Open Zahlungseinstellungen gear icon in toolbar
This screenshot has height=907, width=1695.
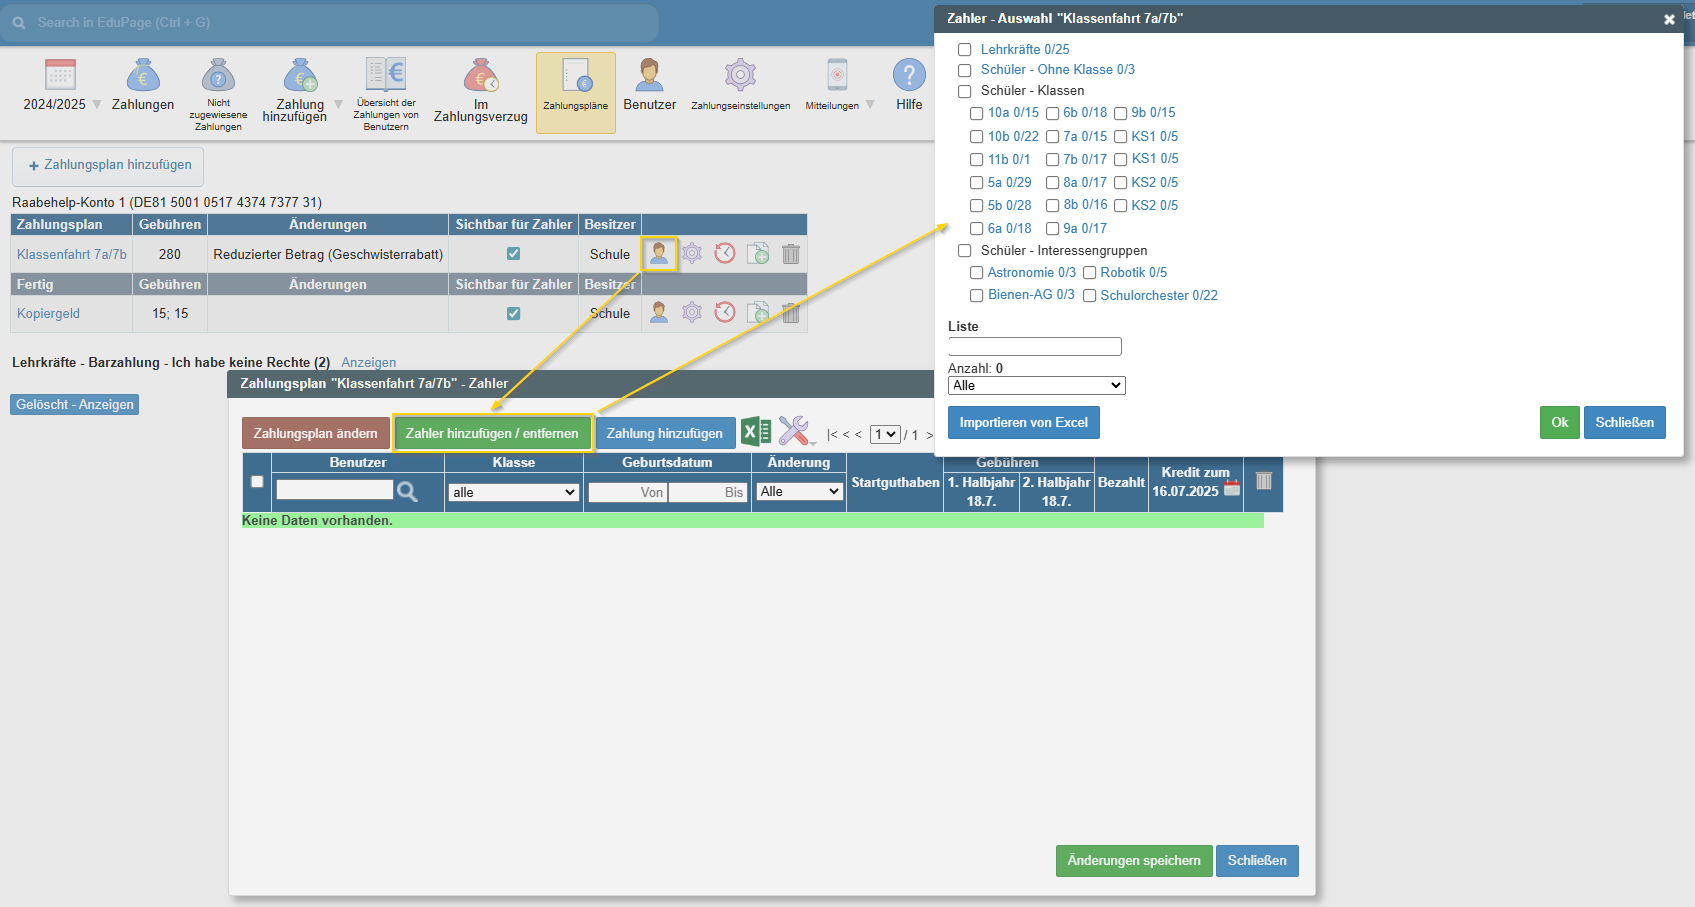pyautogui.click(x=740, y=76)
